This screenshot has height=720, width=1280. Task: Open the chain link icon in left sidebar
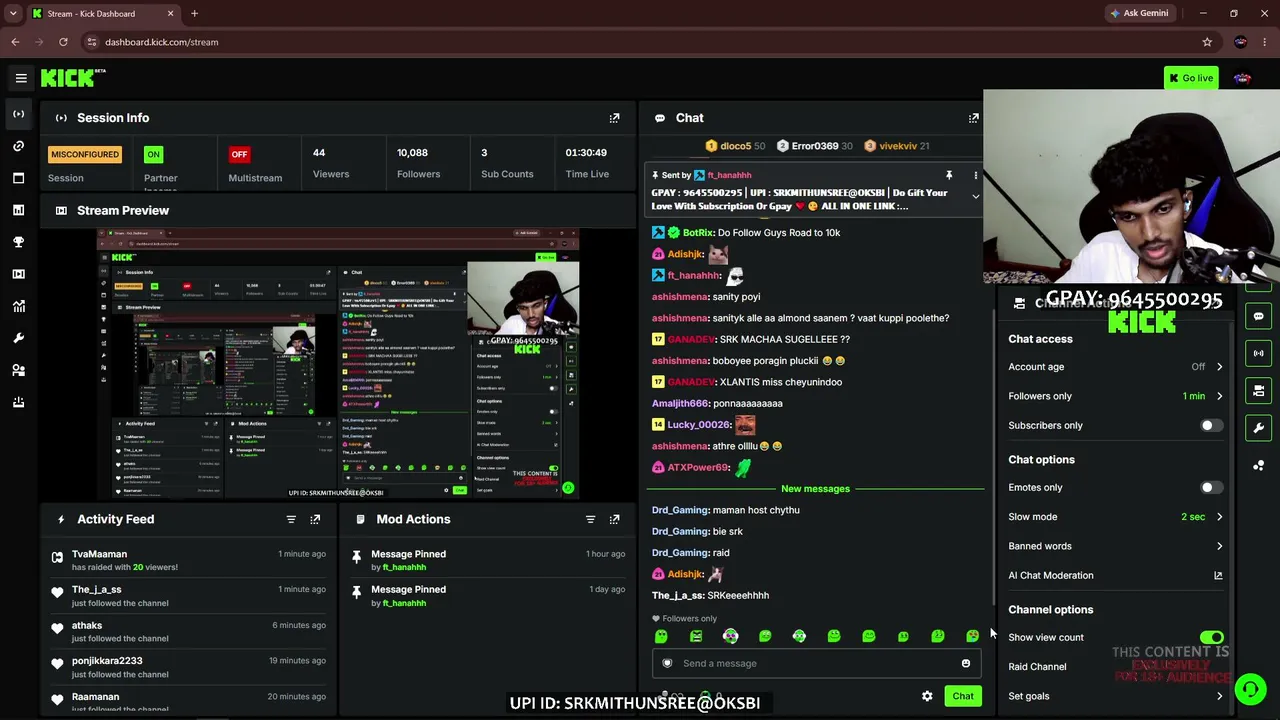pos(19,146)
